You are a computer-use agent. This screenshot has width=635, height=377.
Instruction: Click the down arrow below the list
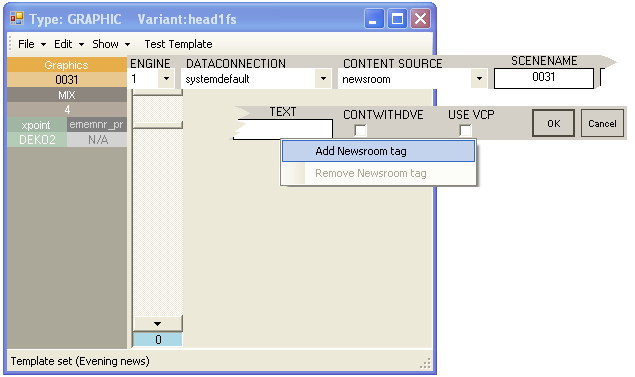(x=158, y=324)
